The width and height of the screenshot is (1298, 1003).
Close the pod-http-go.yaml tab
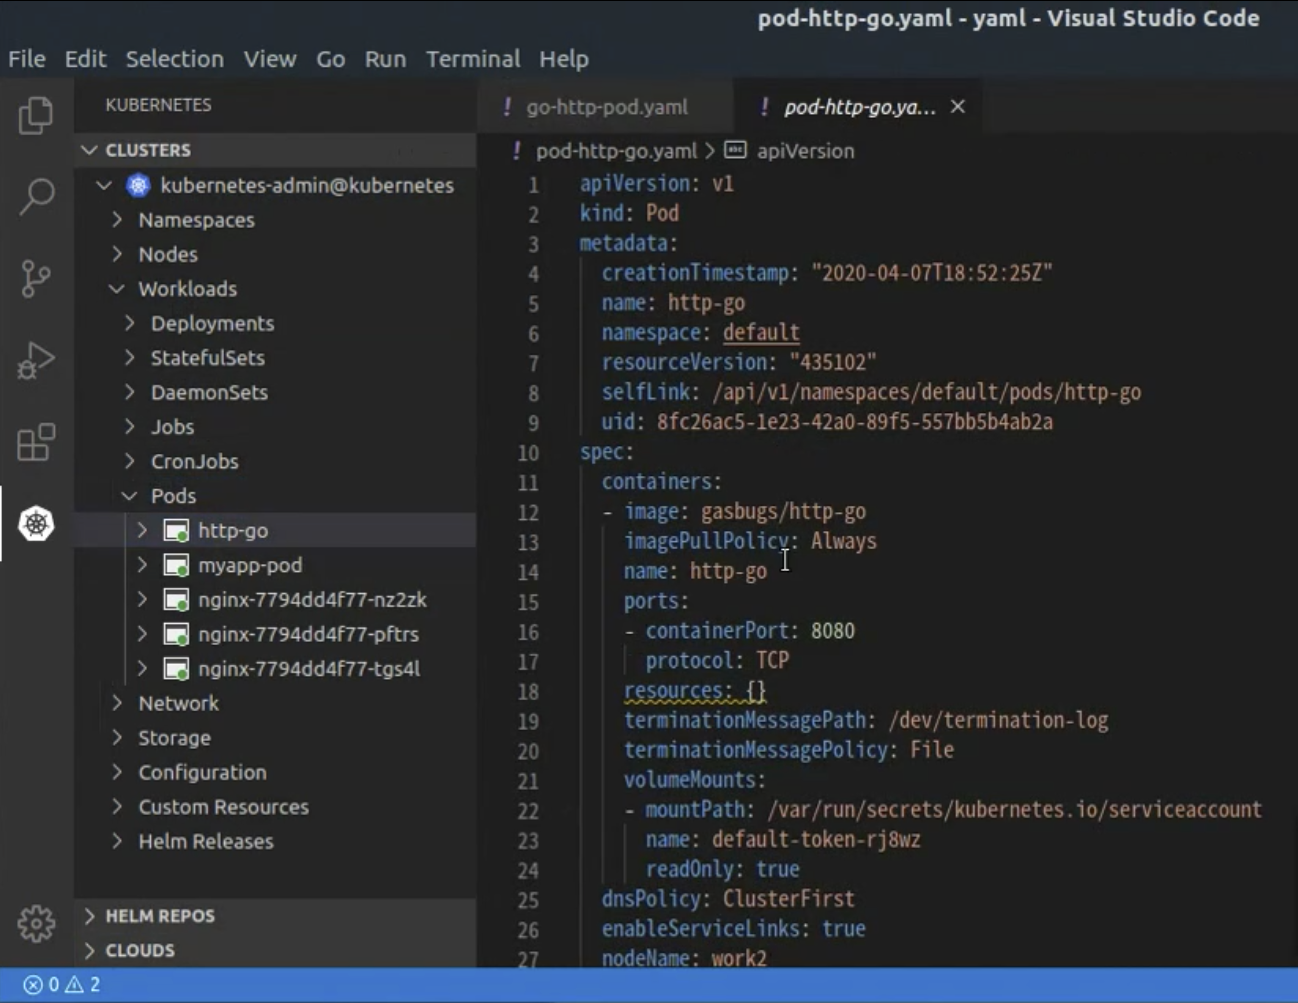958,106
